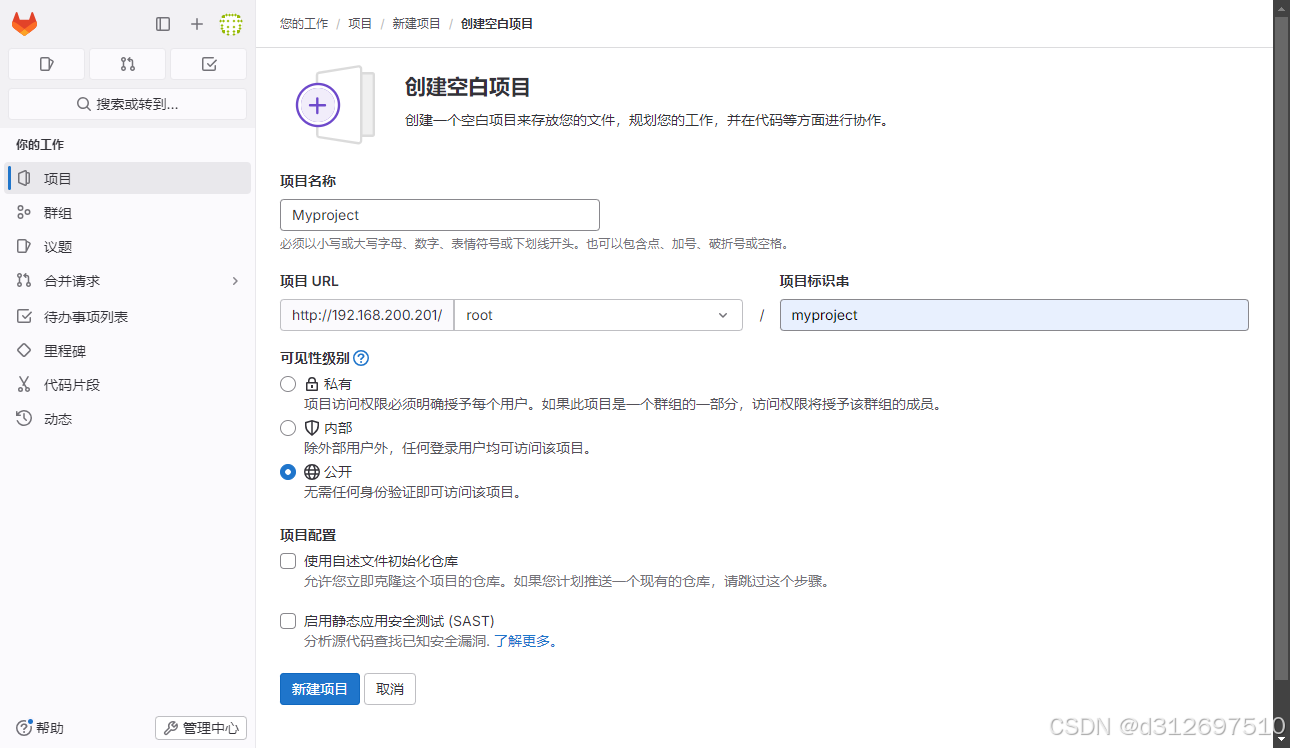Click the search magnifier icon
This screenshot has height=748, width=1290.
pos(84,104)
